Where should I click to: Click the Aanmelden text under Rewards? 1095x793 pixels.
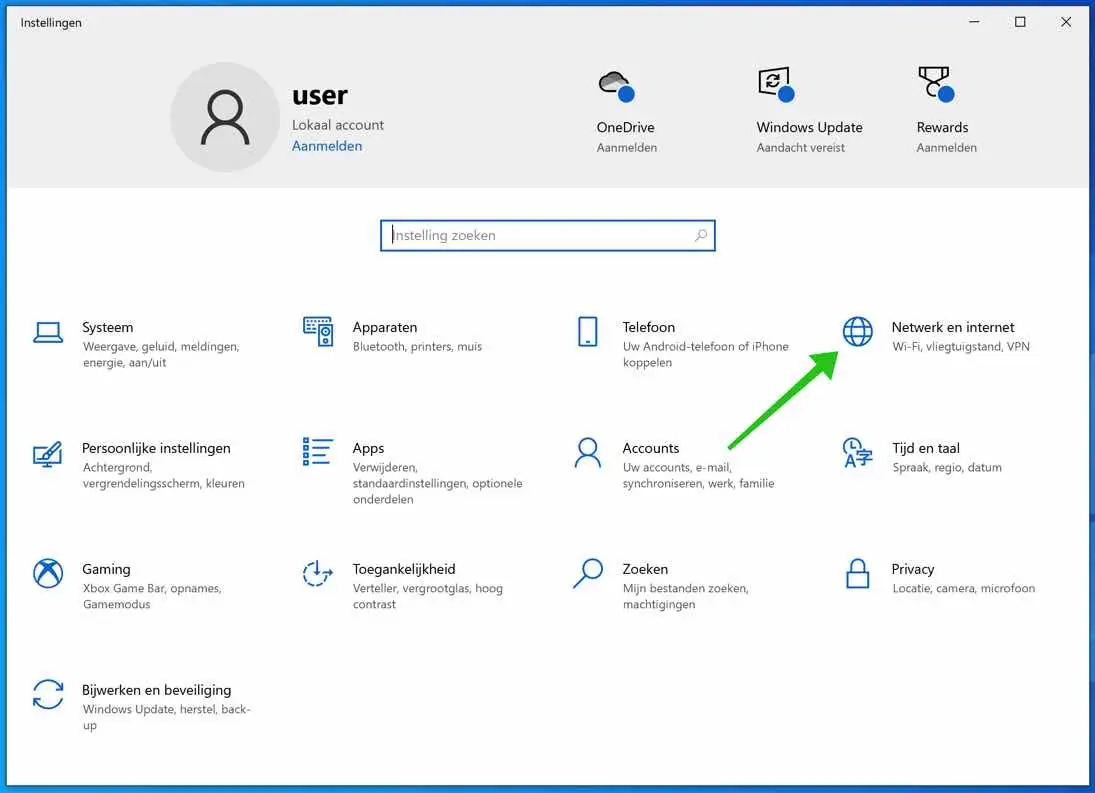pyautogui.click(x=946, y=147)
